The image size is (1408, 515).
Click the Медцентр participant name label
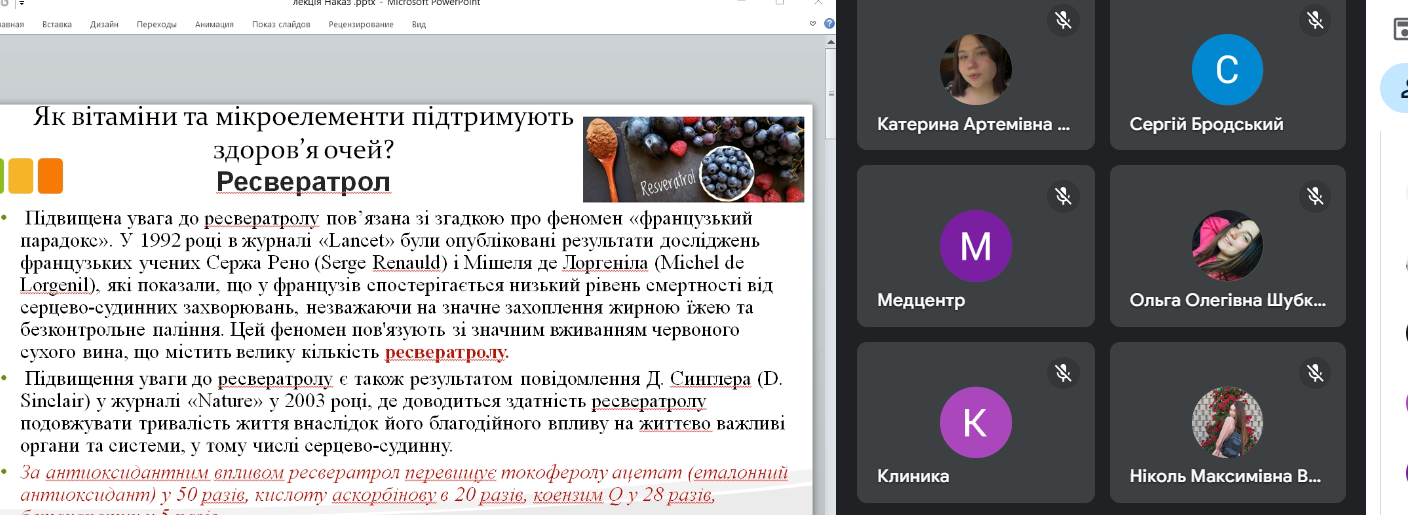(921, 300)
